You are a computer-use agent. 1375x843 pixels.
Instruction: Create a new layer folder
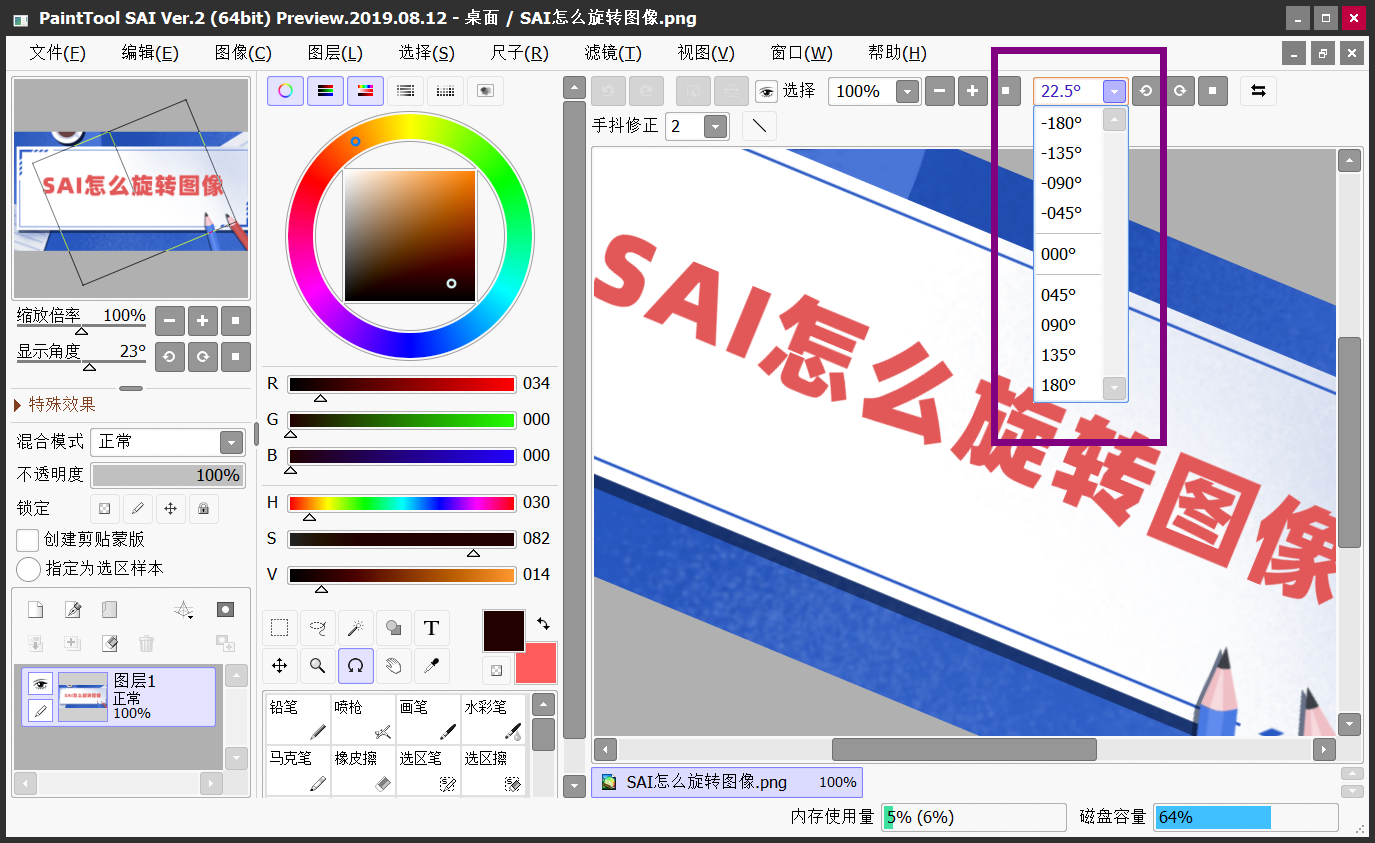click(109, 609)
